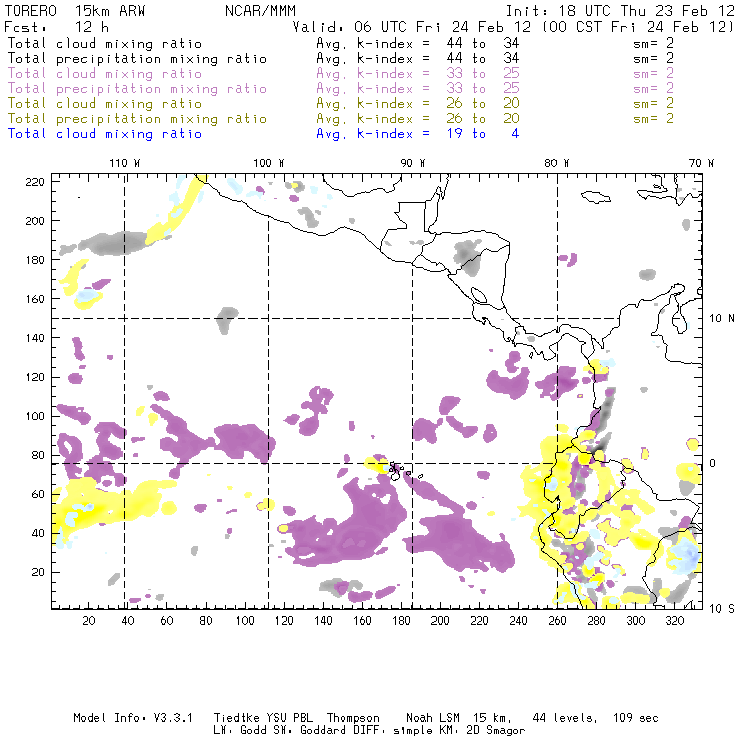Click the blue 'Avg. k-index = 19 to 4' text
740x740 pixels.
[418, 134]
